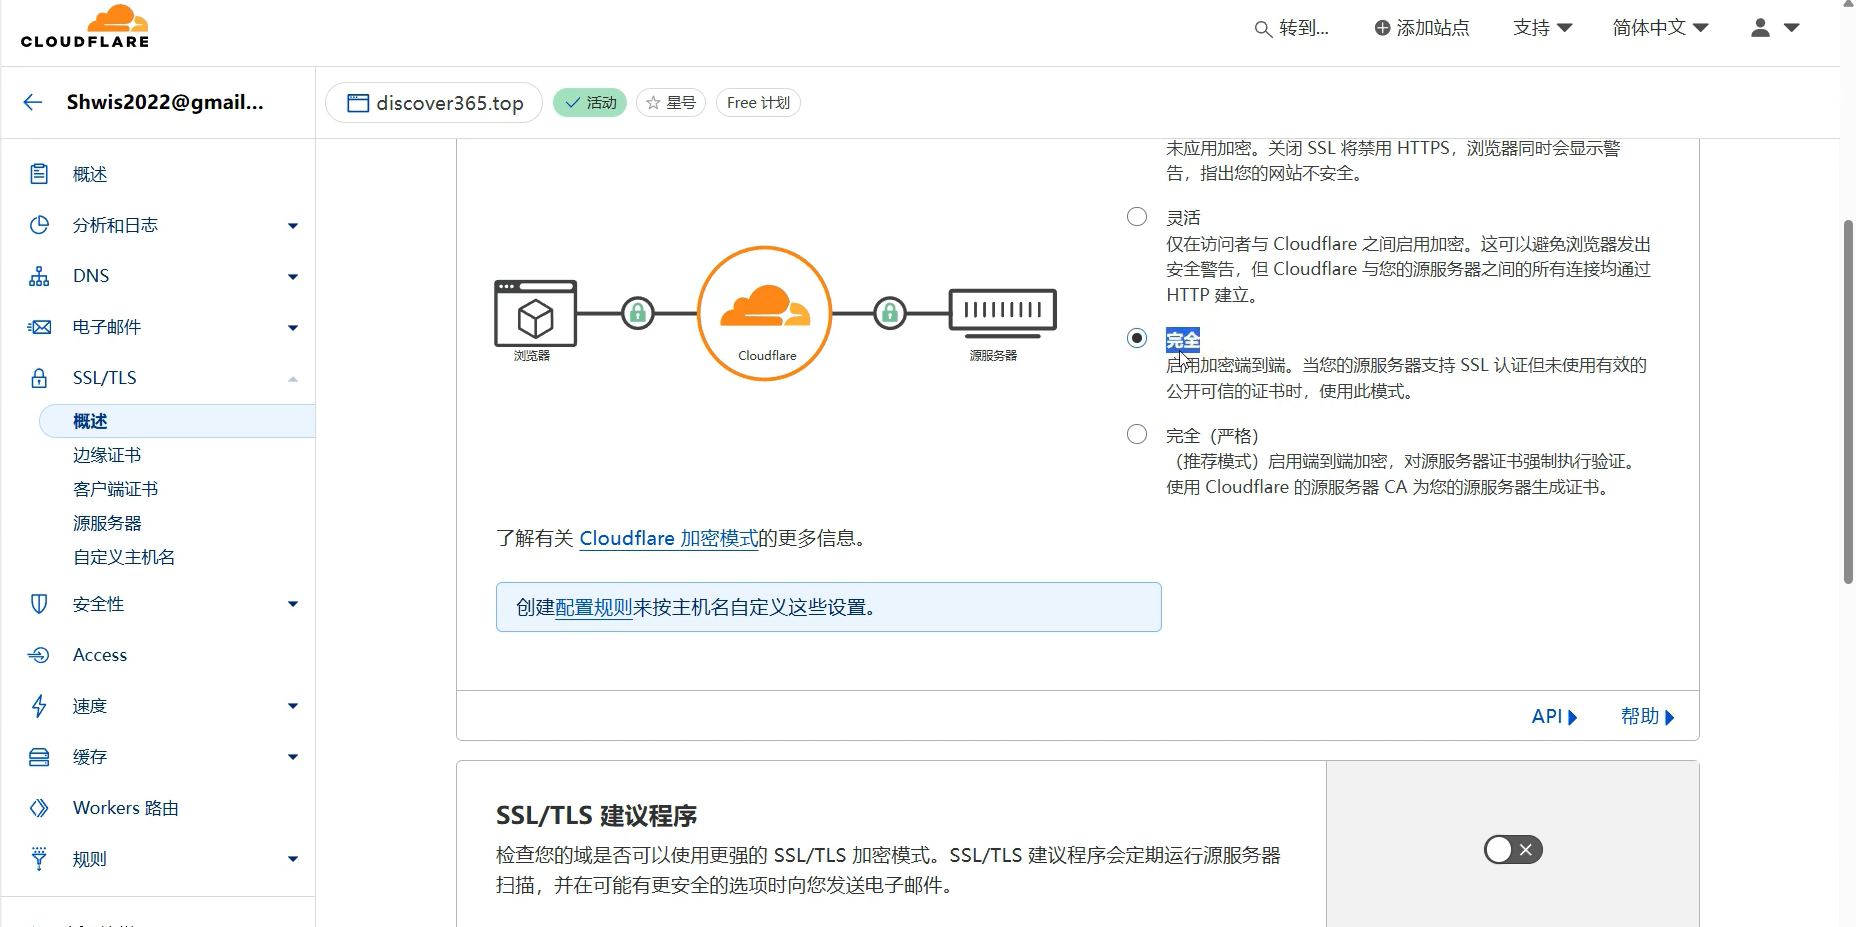
Task: Click the 活动 status badge
Action: (x=590, y=103)
